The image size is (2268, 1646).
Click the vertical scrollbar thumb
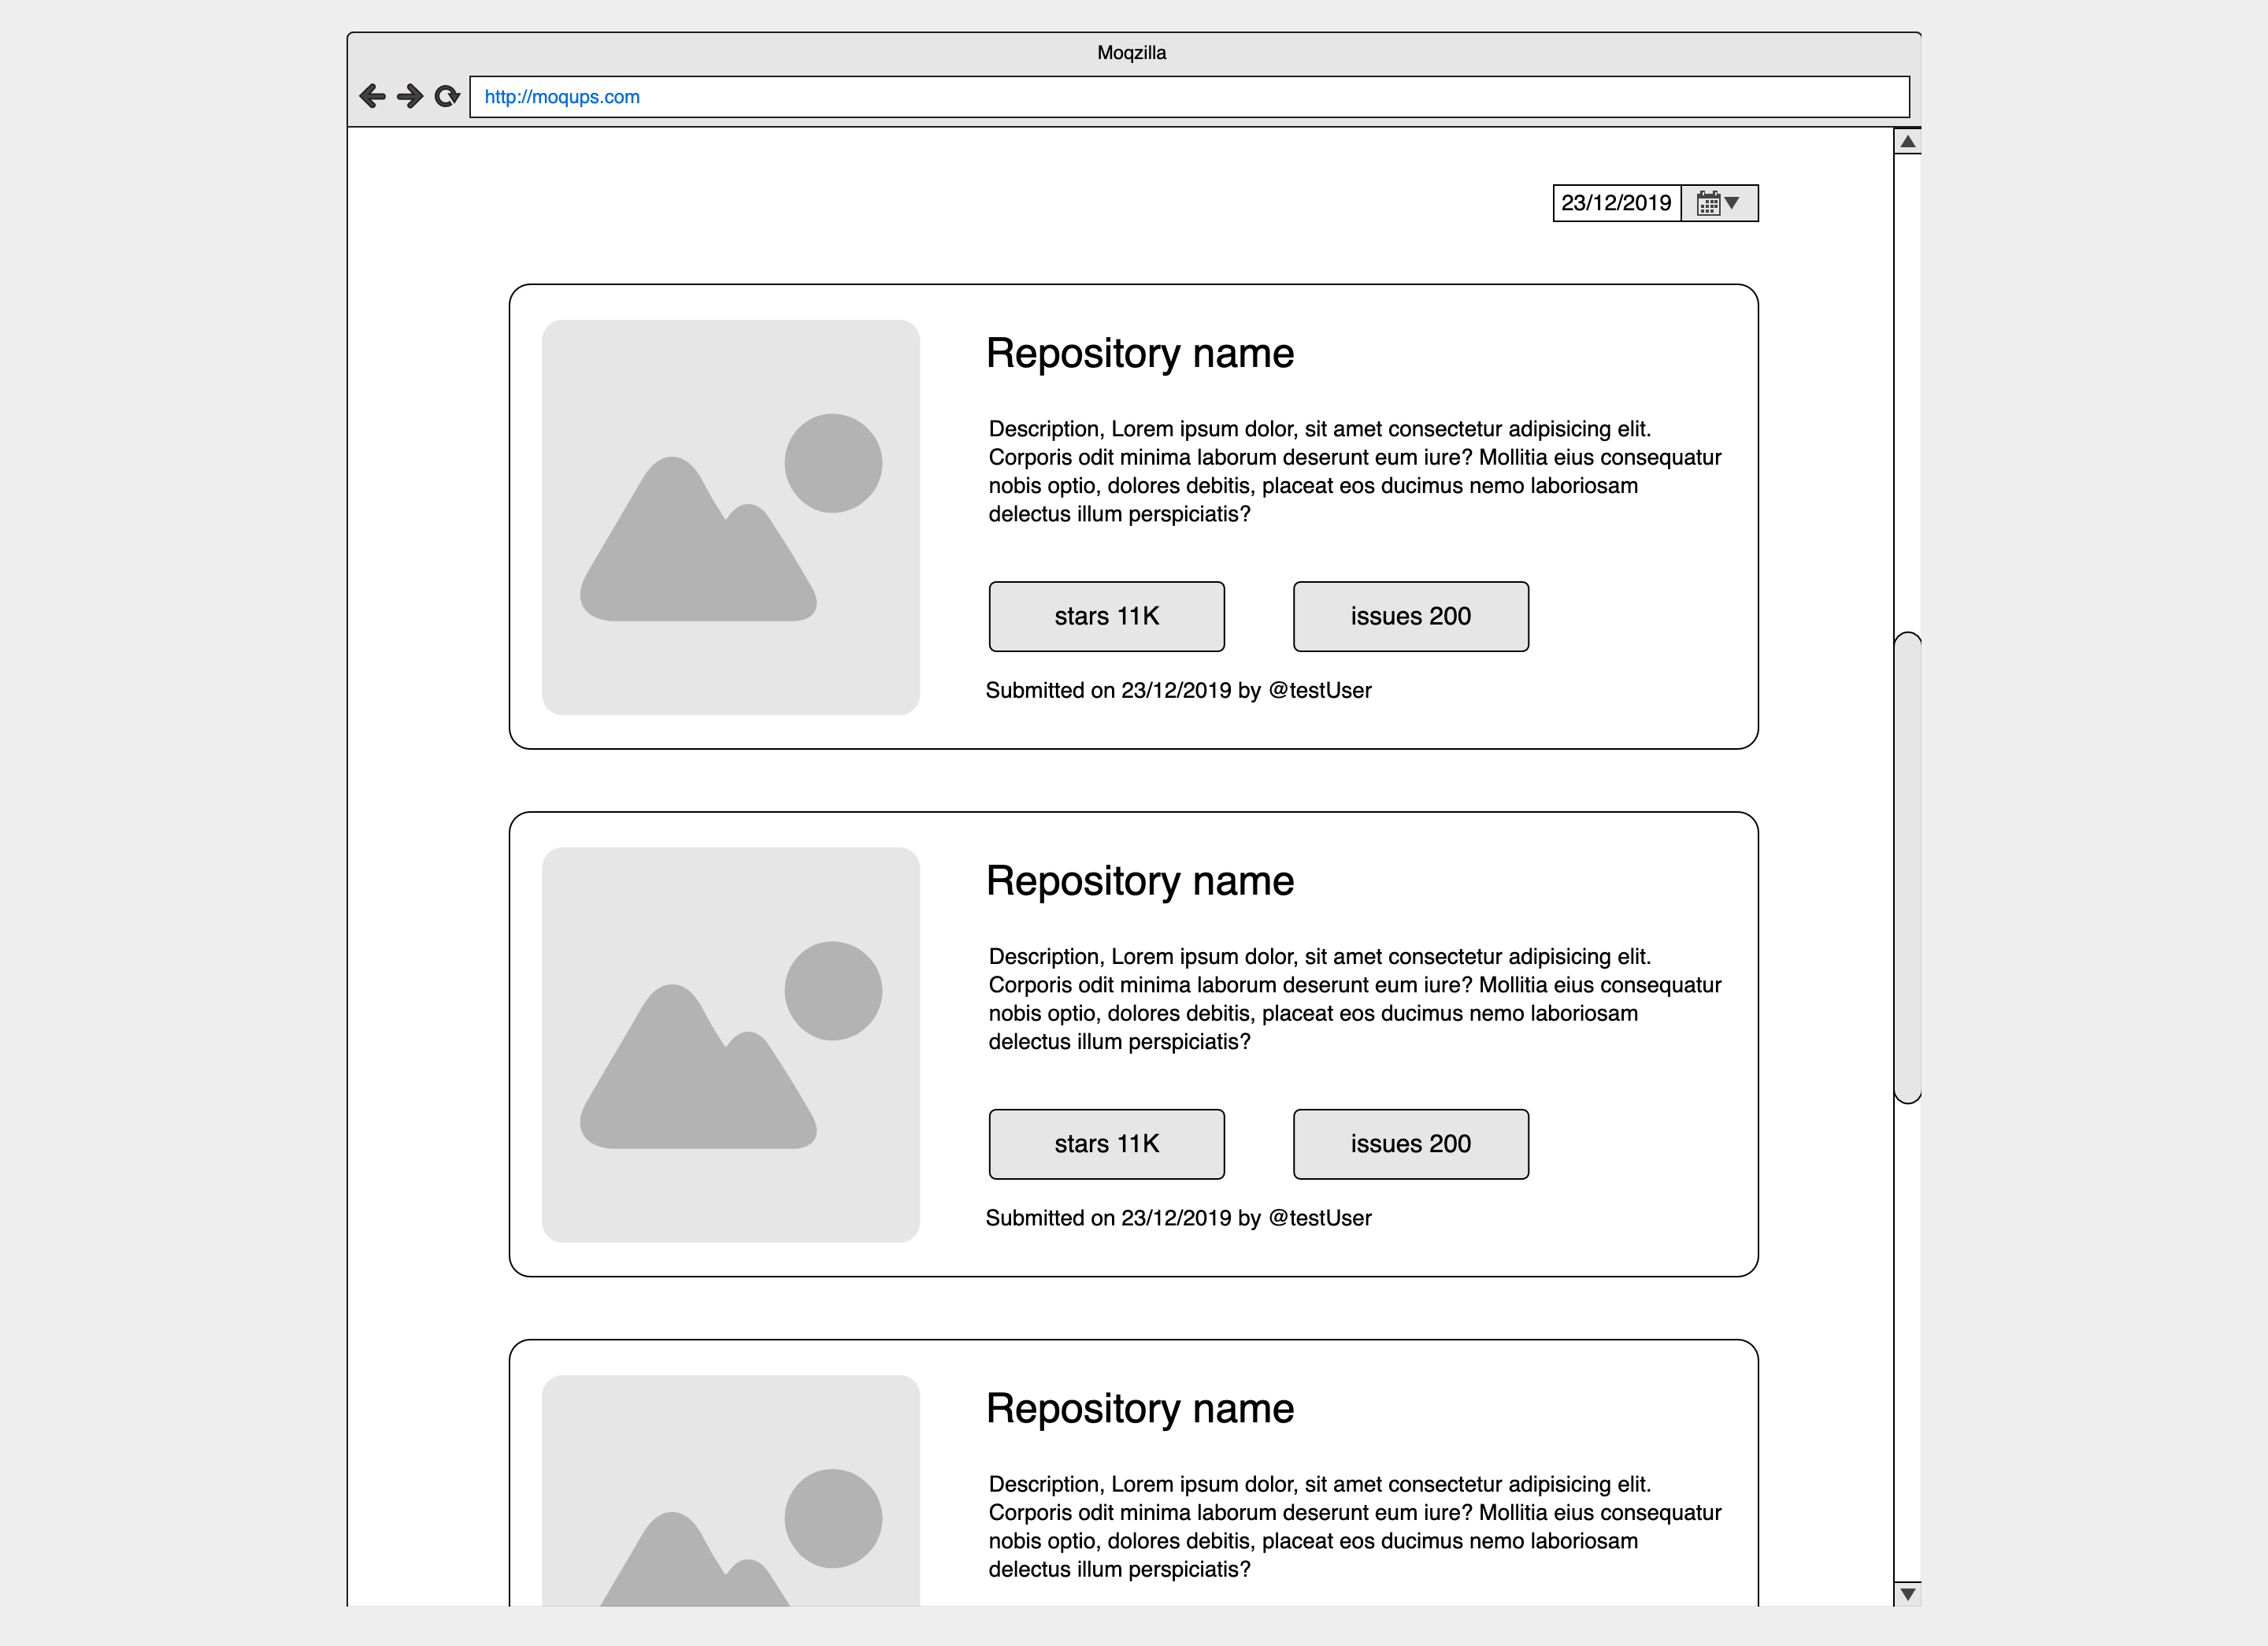[1907, 867]
